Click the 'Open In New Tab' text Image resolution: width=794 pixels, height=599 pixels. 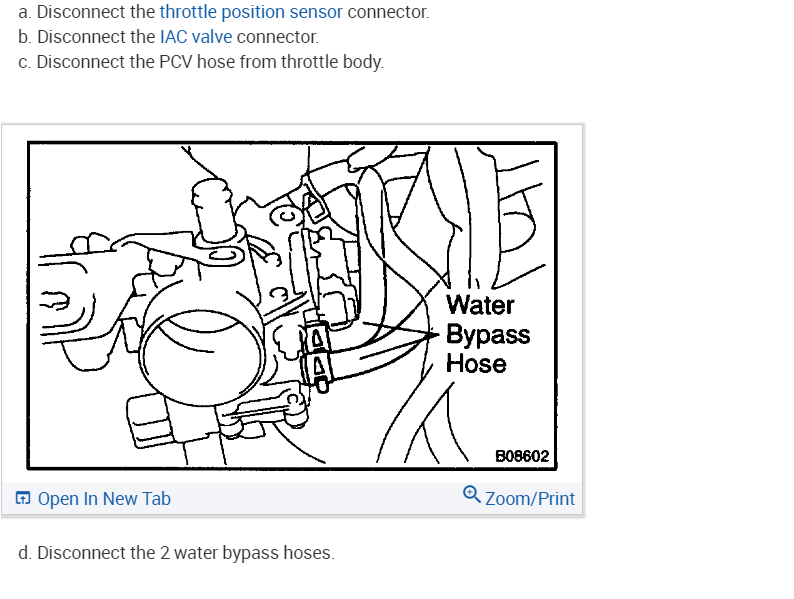click(104, 499)
